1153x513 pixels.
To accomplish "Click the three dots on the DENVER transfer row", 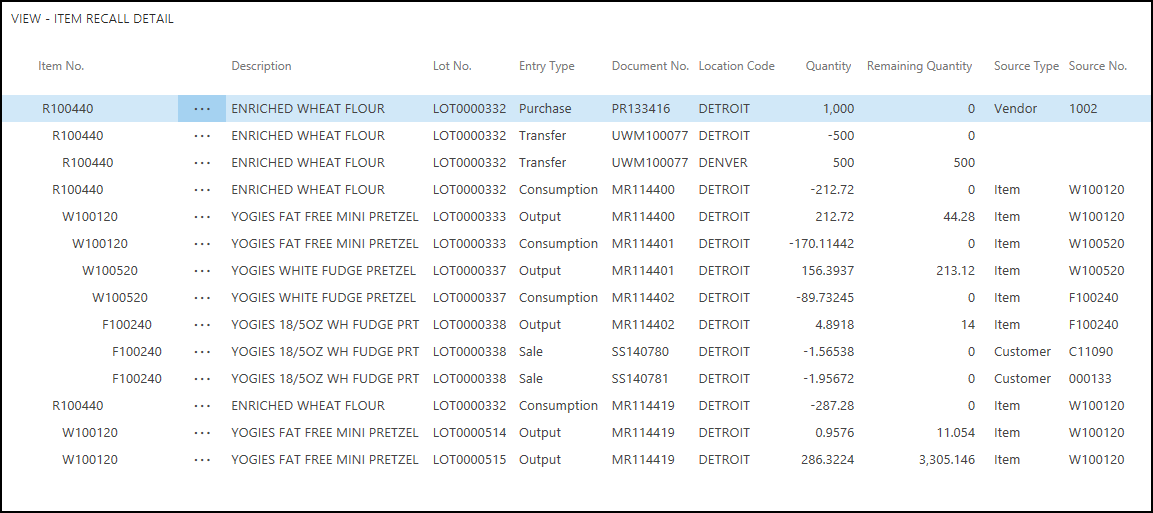I will point(202,163).
